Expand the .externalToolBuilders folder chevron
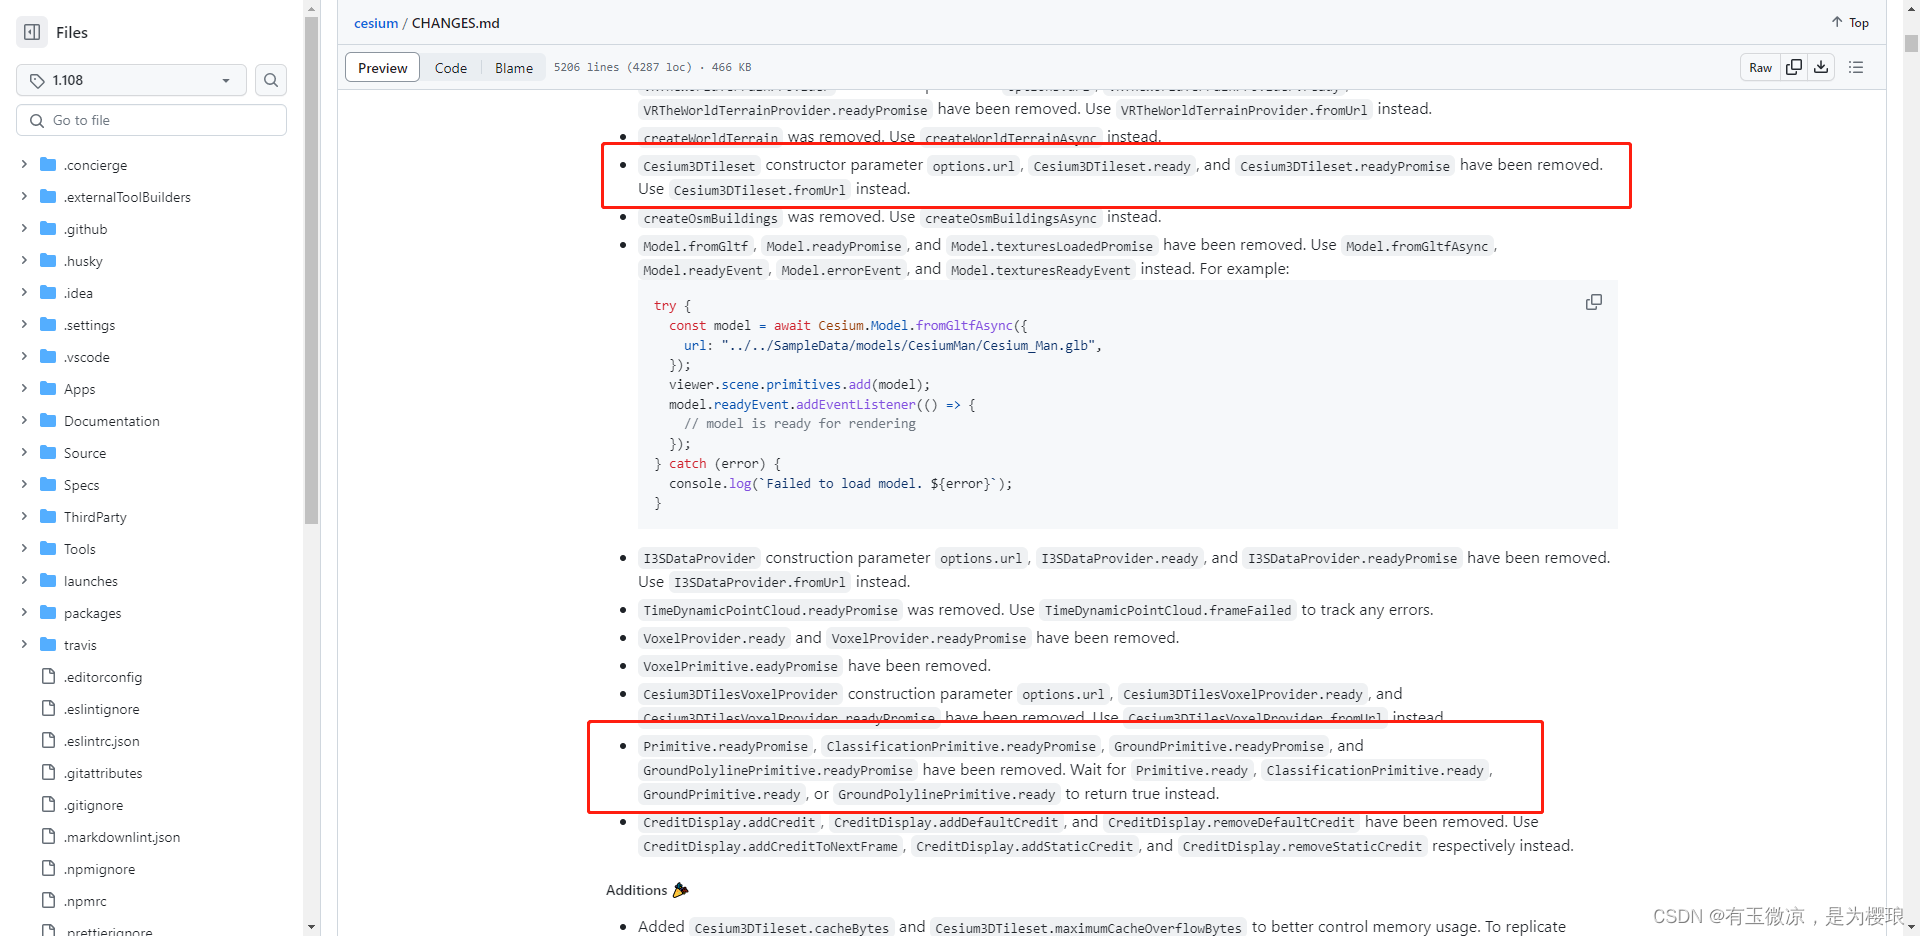The image size is (1920, 936). tap(24, 196)
